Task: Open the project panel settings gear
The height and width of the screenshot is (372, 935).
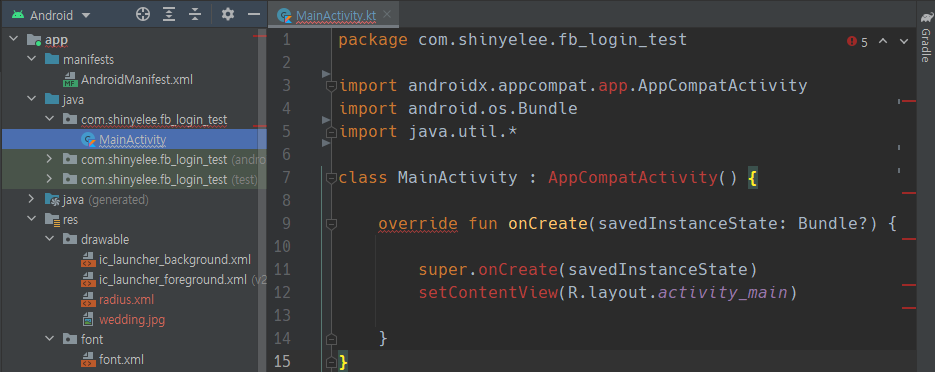Action: click(x=228, y=15)
